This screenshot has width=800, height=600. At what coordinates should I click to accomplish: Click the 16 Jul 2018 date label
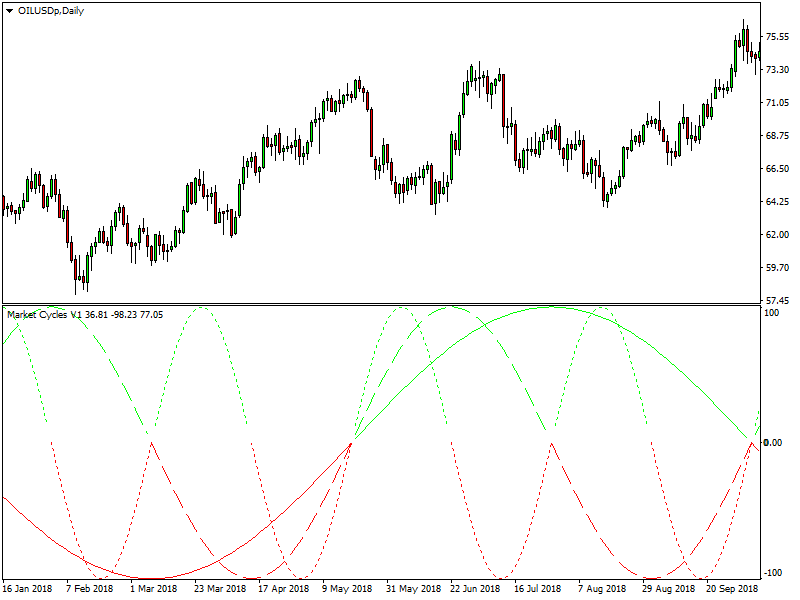point(538,589)
